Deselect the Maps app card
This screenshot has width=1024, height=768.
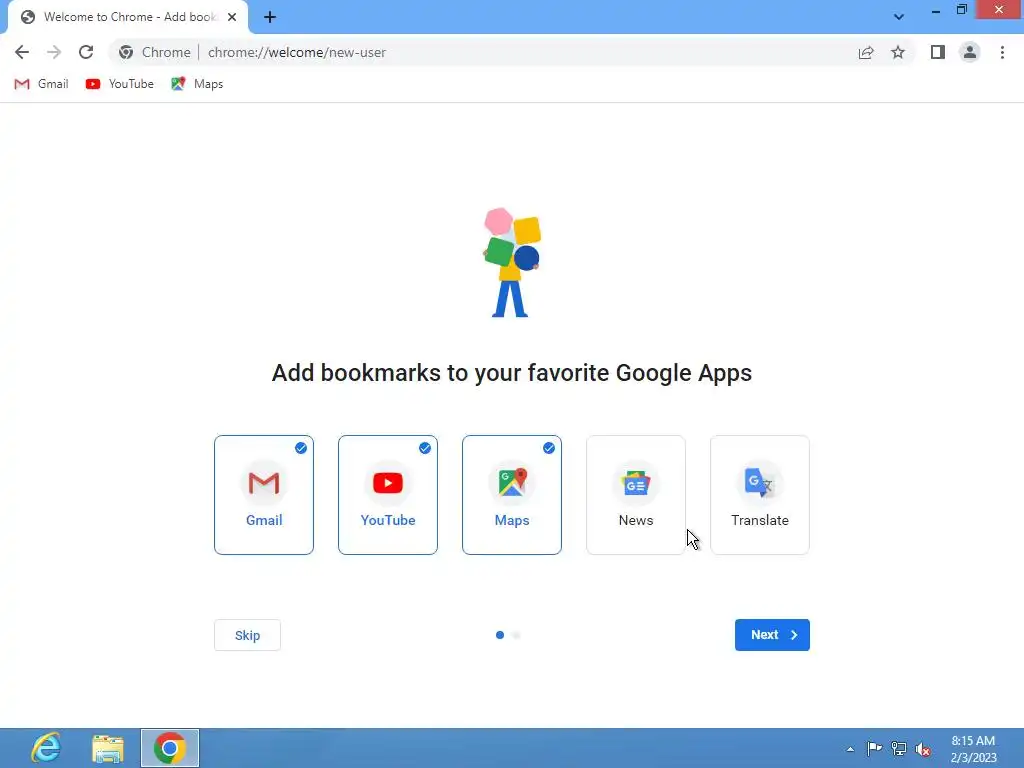512,495
